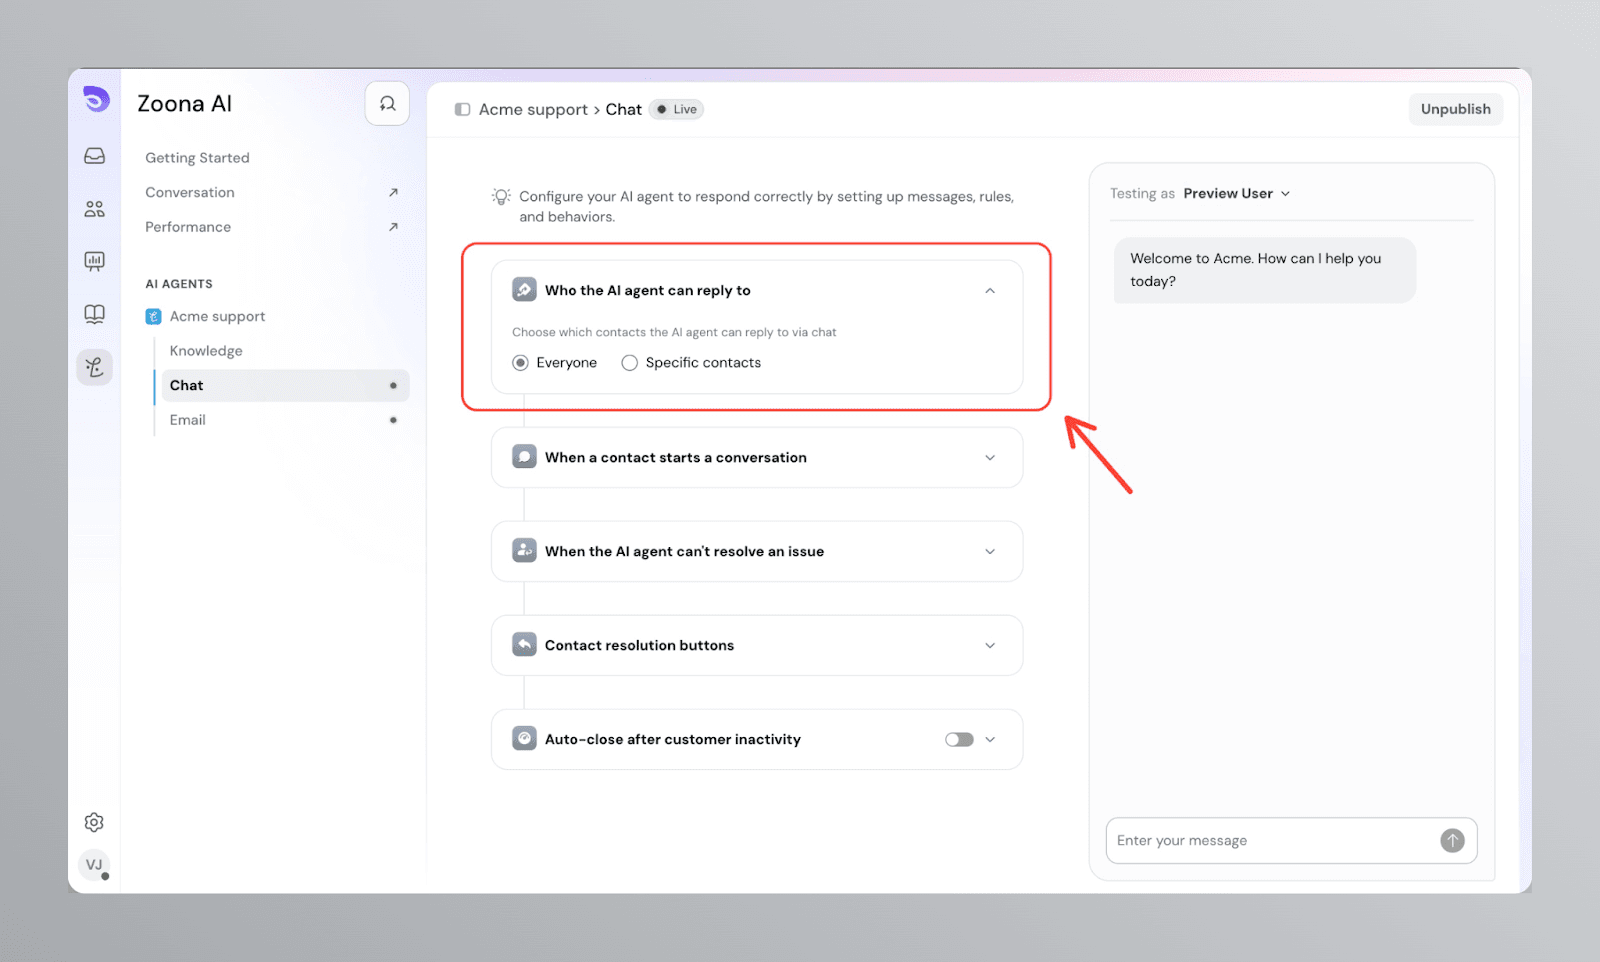The image size is (1600, 962).
Task: Click the 'Who the AI agent can reply to' icon
Action: tap(524, 290)
